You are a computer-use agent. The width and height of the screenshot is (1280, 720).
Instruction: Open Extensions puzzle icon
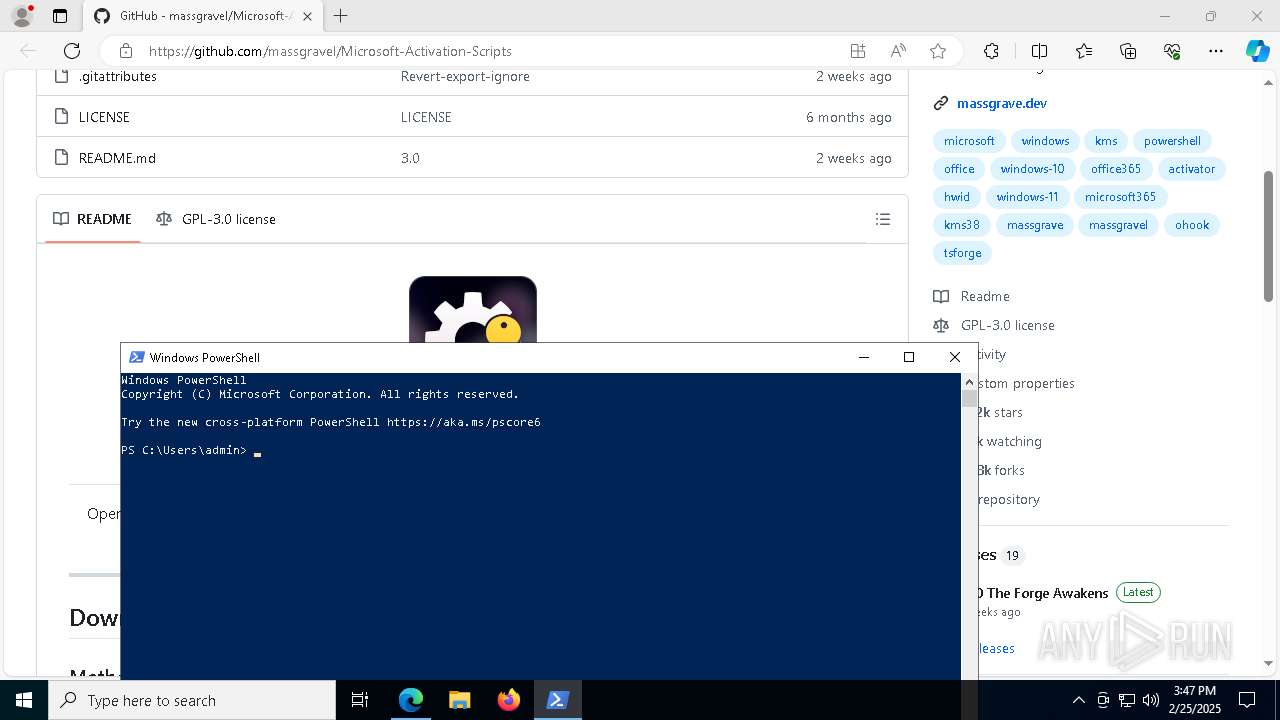(991, 51)
